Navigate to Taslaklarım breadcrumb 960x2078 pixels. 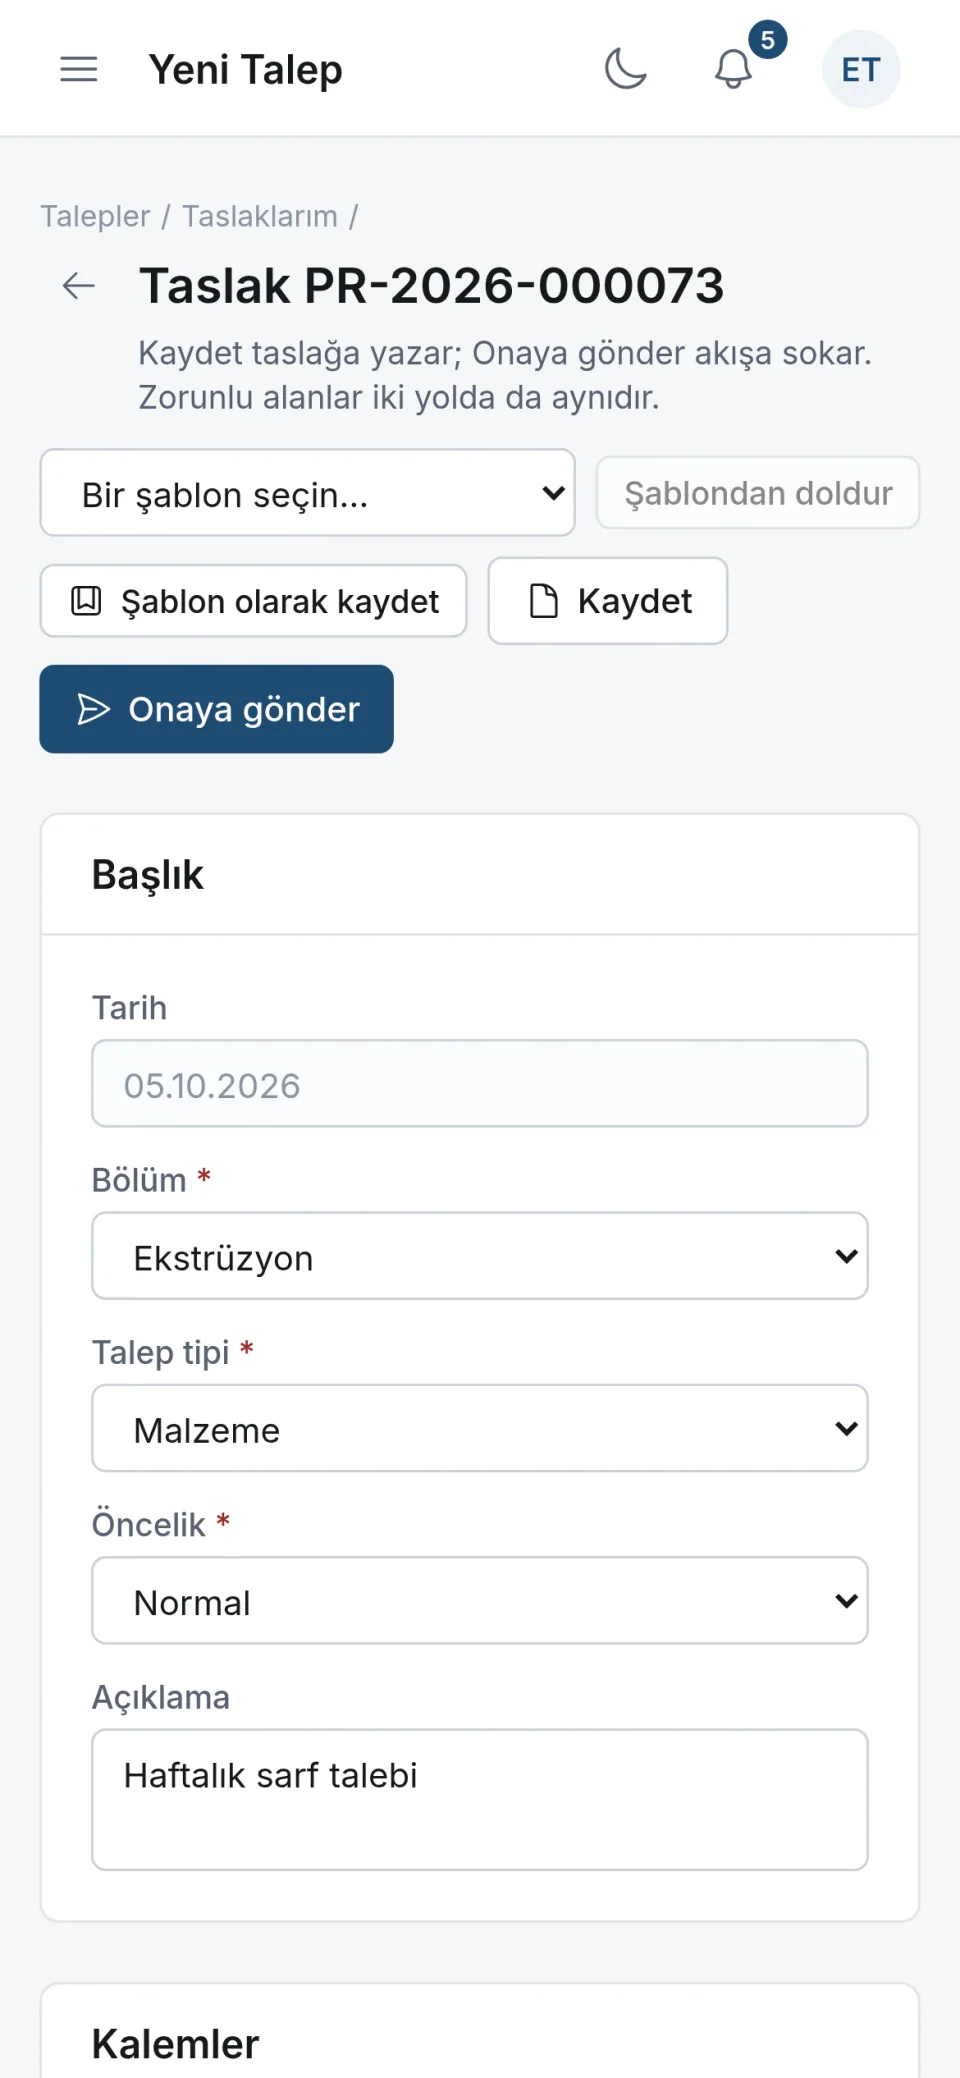pyautogui.click(x=260, y=216)
